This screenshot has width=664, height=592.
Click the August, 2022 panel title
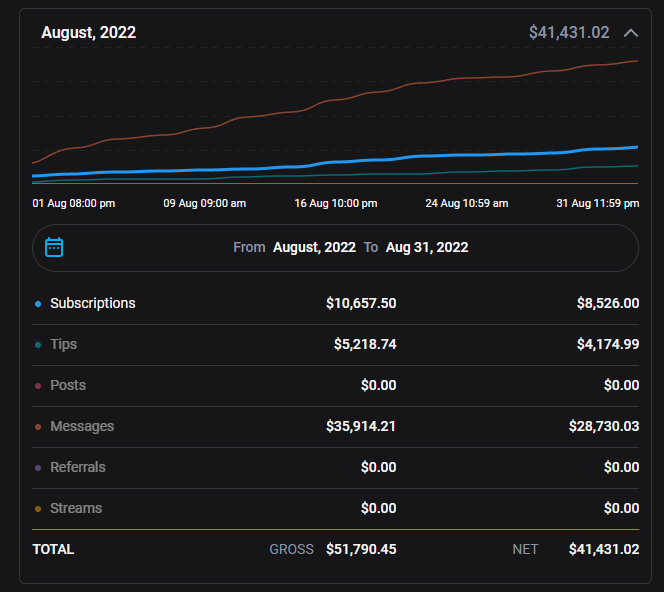click(x=88, y=33)
